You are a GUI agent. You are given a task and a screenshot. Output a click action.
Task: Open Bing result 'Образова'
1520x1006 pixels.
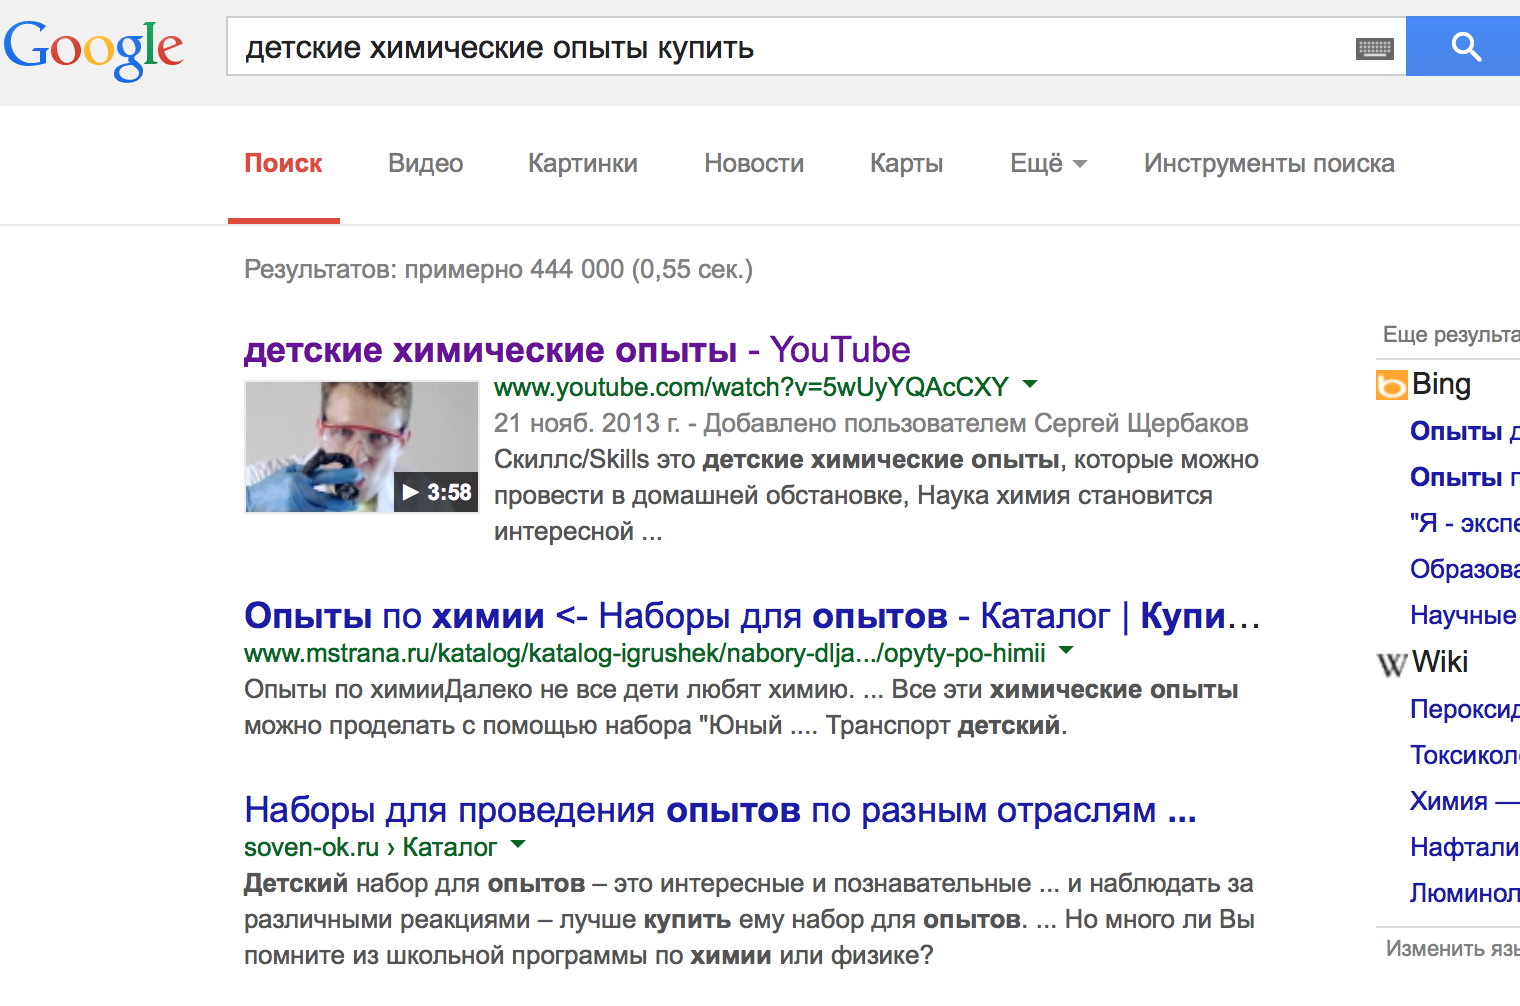pyautogui.click(x=1464, y=569)
